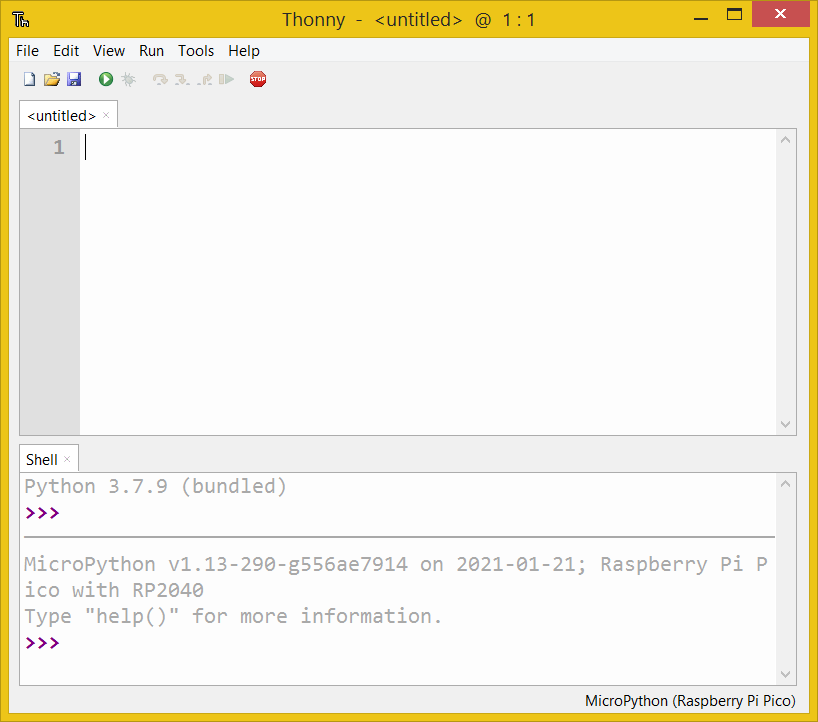Screen dimensions: 818x722
Task: Close the <untitled> editor tab
Action: click(x=106, y=115)
